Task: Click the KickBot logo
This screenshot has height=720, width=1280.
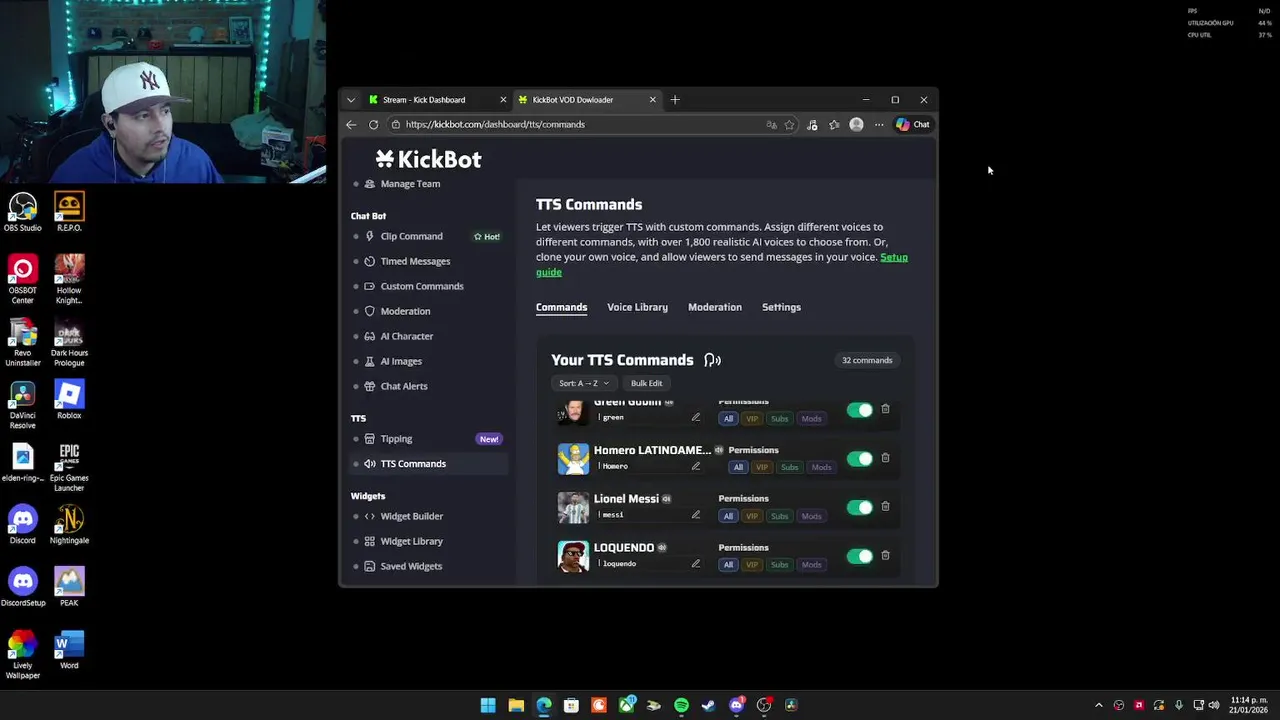Action: click(428, 159)
